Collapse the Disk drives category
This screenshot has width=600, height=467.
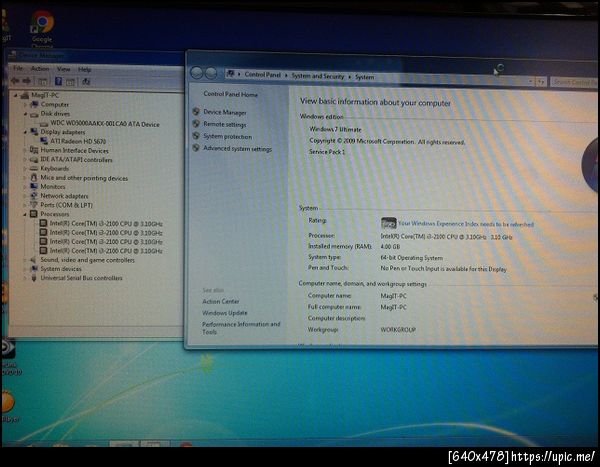pyautogui.click(x=25, y=114)
